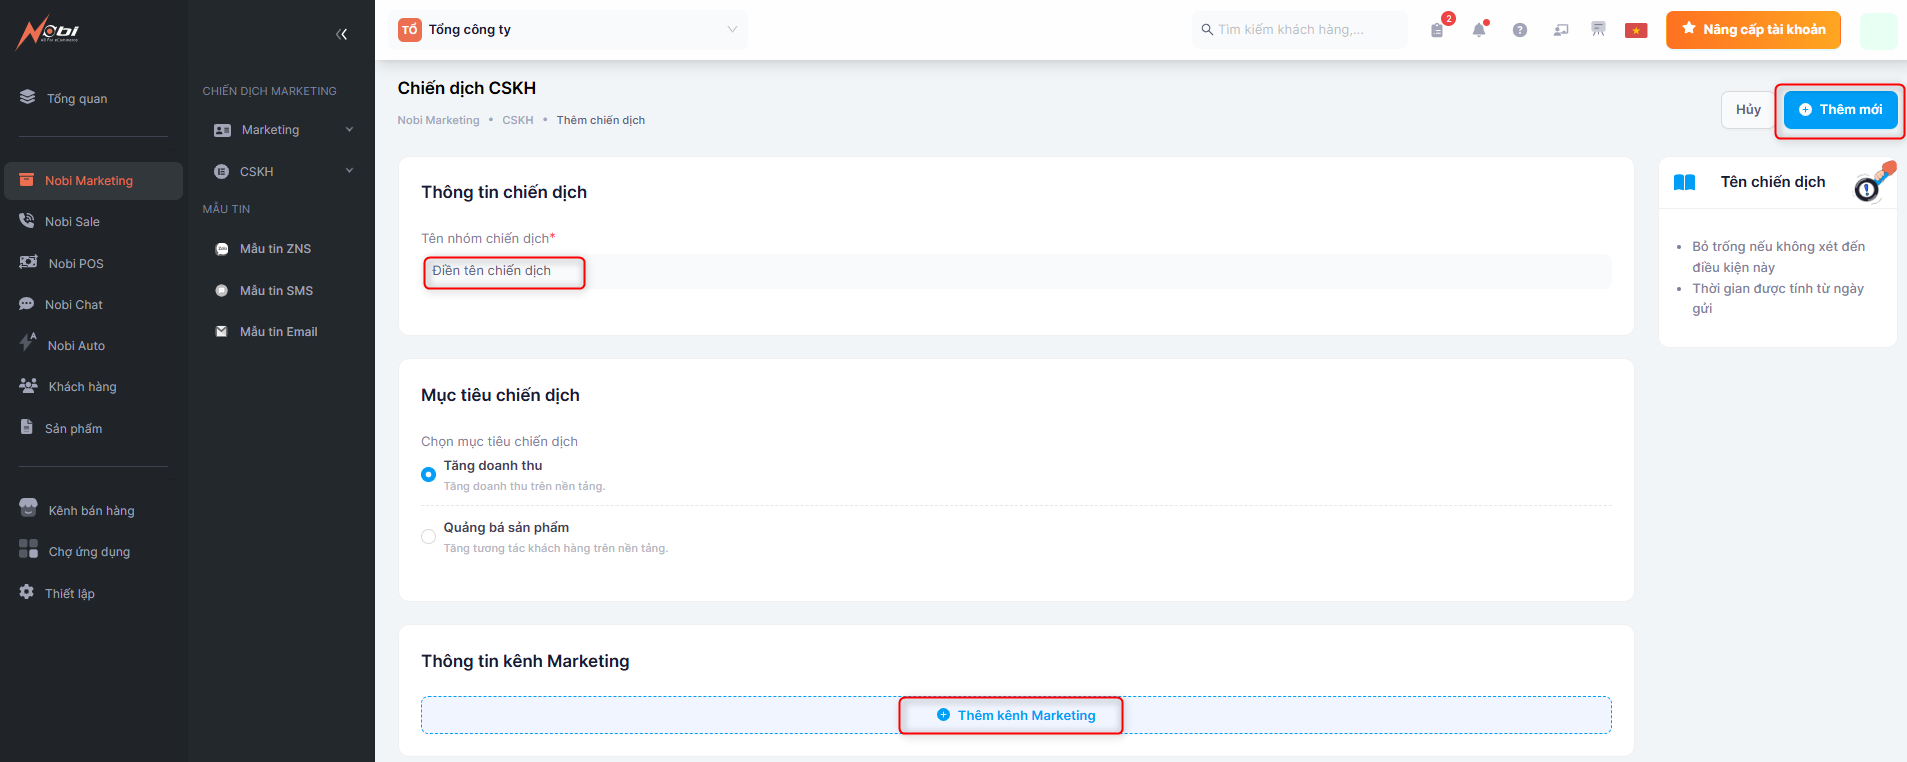Select the Quảng bá sản phẩm radio option
The height and width of the screenshot is (762, 1907).
coord(428,536)
